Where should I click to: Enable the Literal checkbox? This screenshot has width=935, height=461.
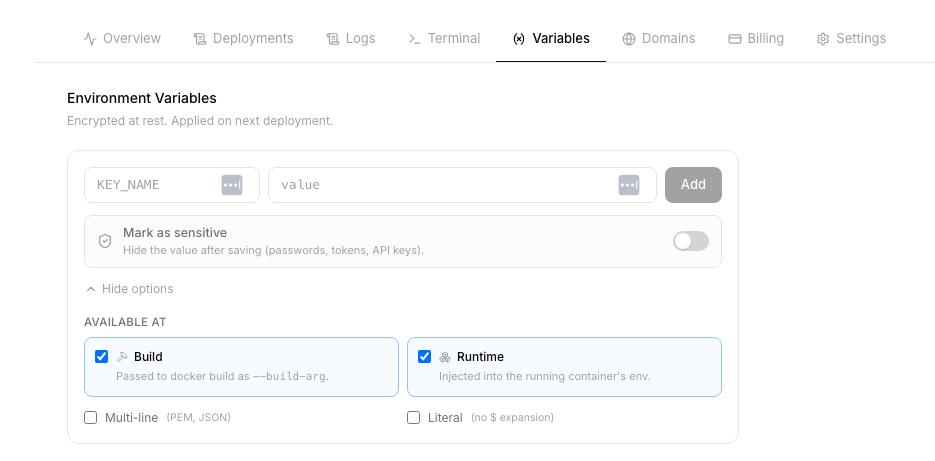(413, 417)
